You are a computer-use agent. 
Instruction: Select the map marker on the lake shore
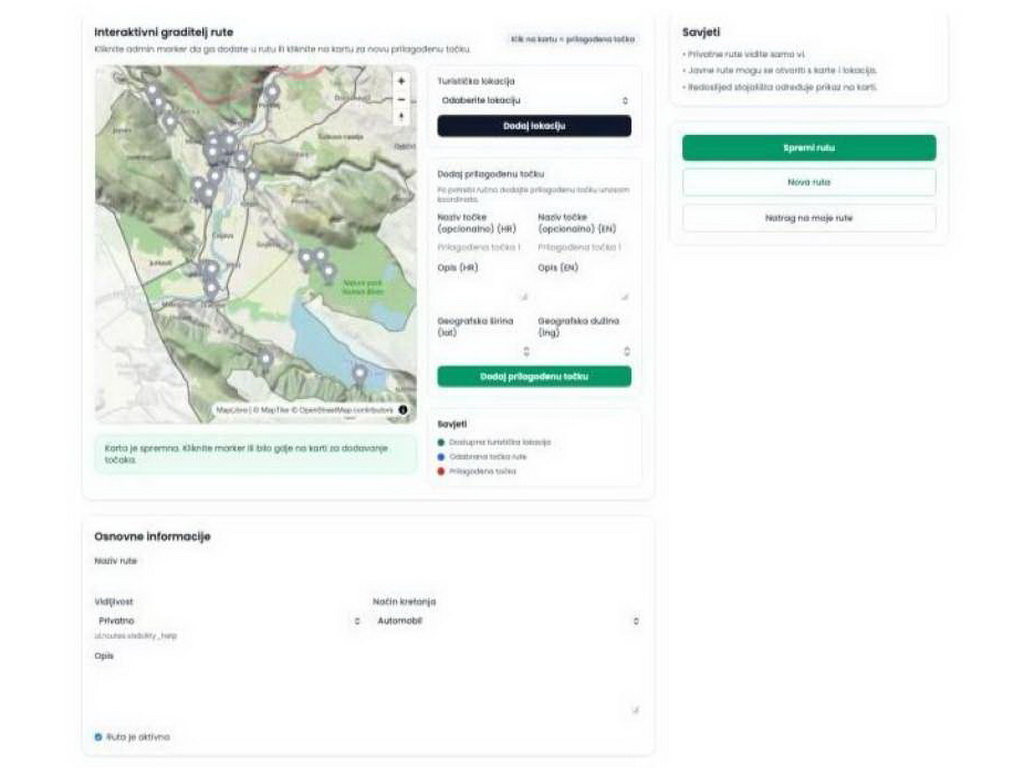click(359, 375)
